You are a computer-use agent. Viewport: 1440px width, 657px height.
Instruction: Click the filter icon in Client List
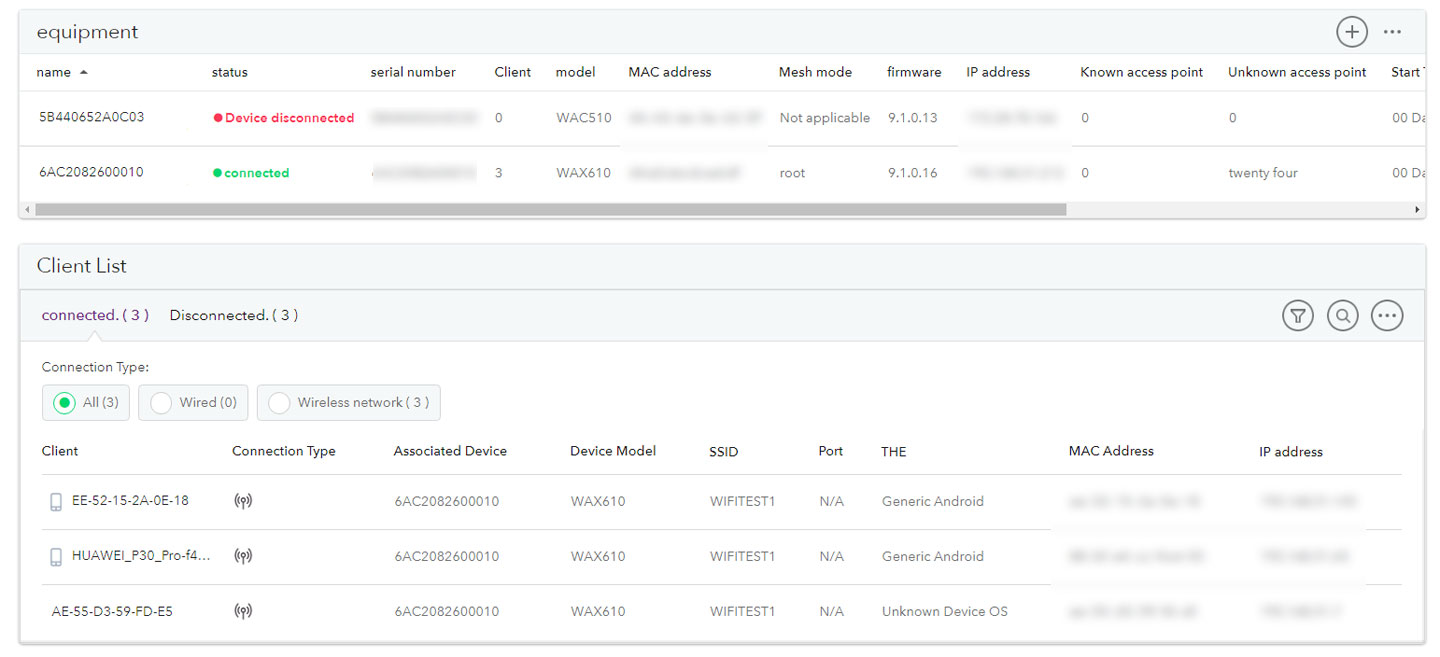1297,315
